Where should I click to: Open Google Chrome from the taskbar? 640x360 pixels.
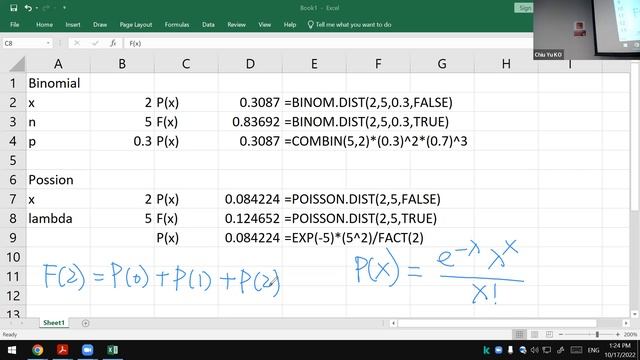pos(38,350)
